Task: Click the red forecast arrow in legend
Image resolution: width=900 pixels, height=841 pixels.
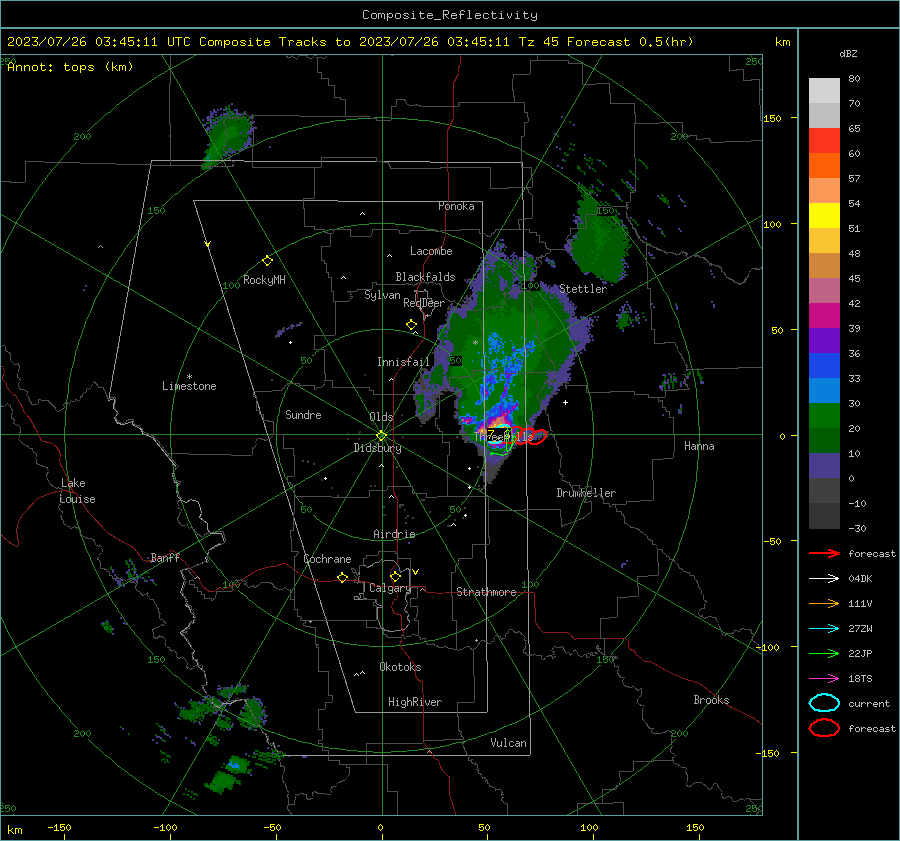Action: click(824, 553)
